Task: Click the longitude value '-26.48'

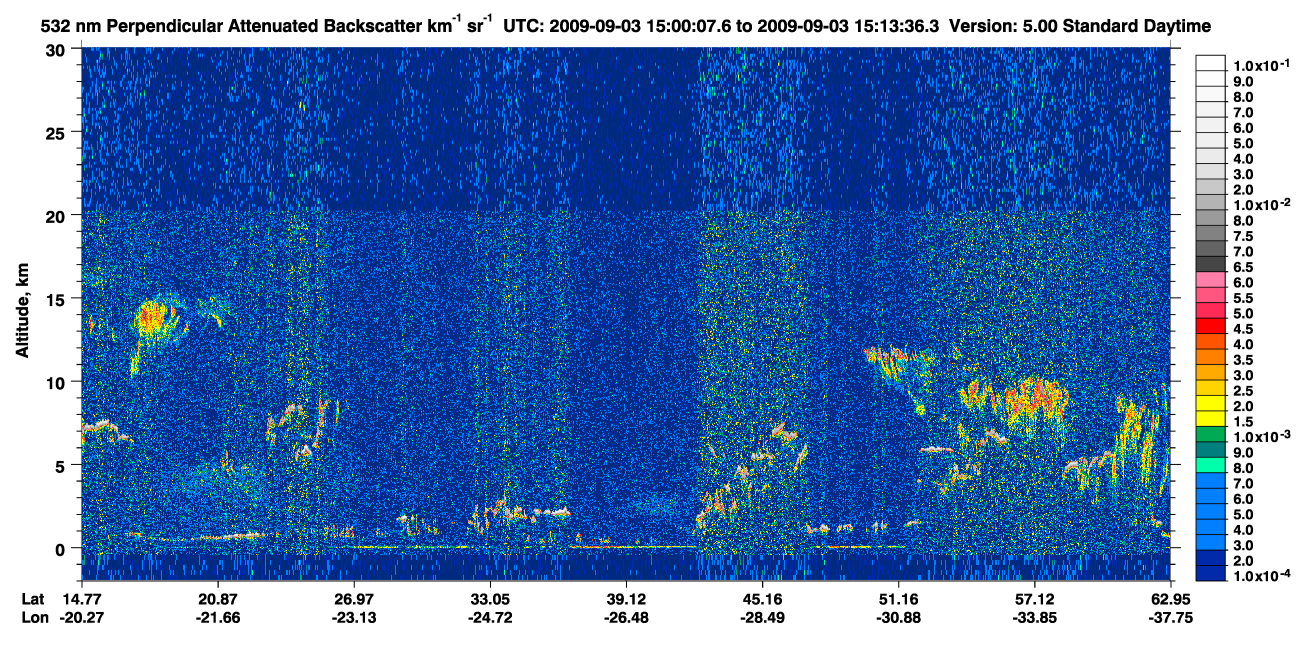Action: [x=625, y=617]
